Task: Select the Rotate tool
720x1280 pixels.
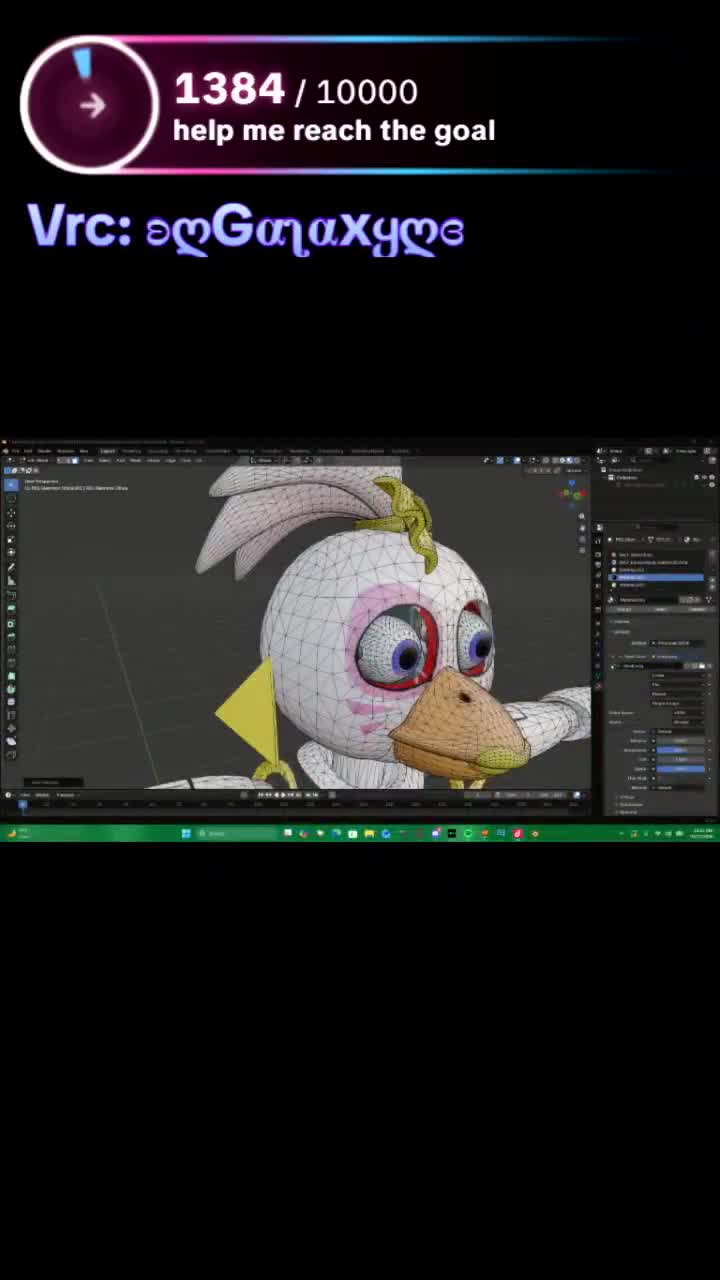Action: coord(11,526)
